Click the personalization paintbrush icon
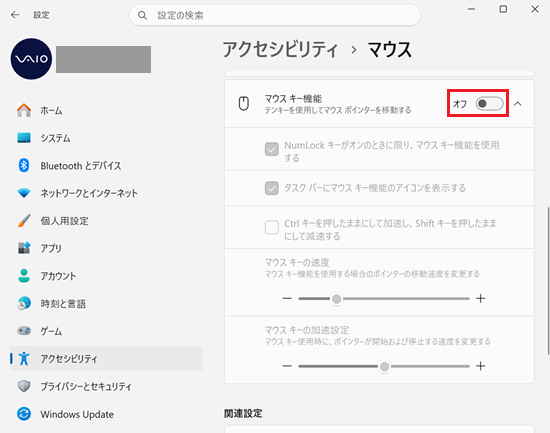 [24, 220]
